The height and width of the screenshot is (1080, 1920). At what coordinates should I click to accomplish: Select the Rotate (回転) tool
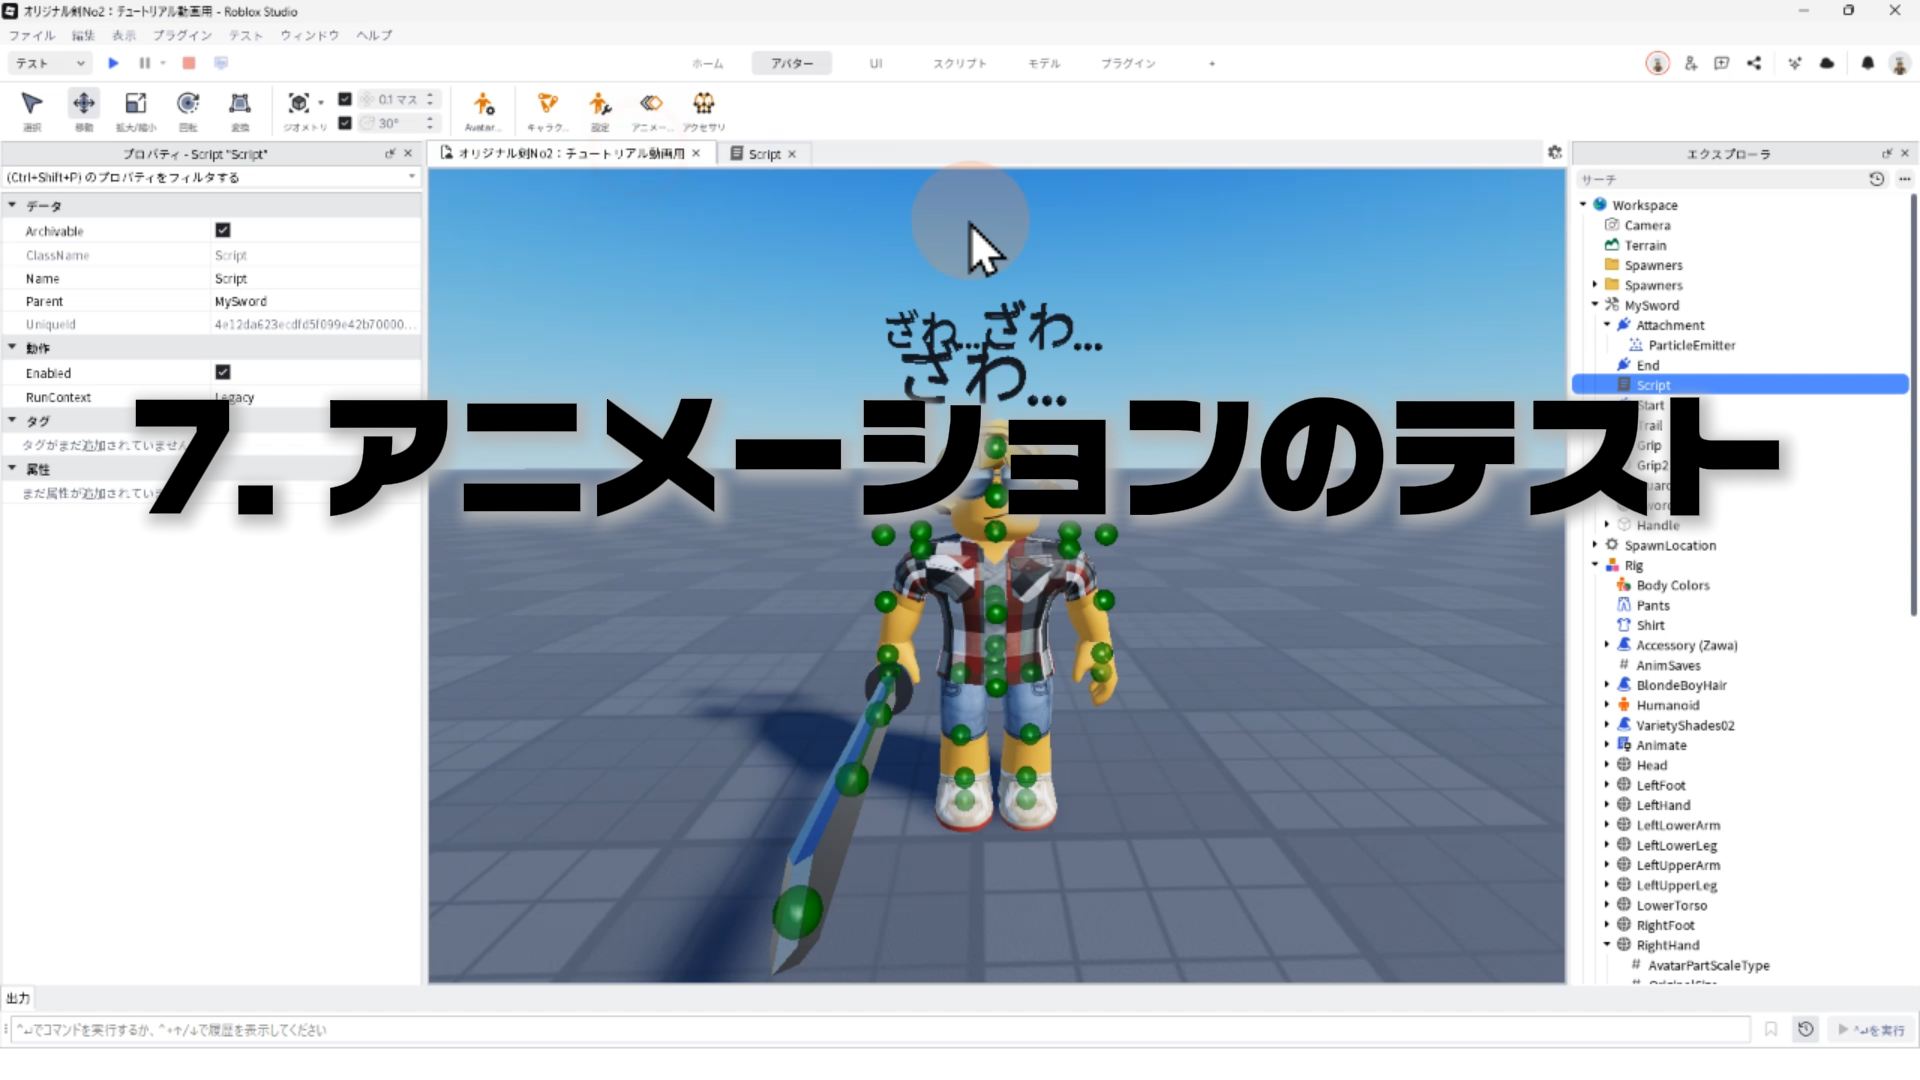(x=188, y=104)
